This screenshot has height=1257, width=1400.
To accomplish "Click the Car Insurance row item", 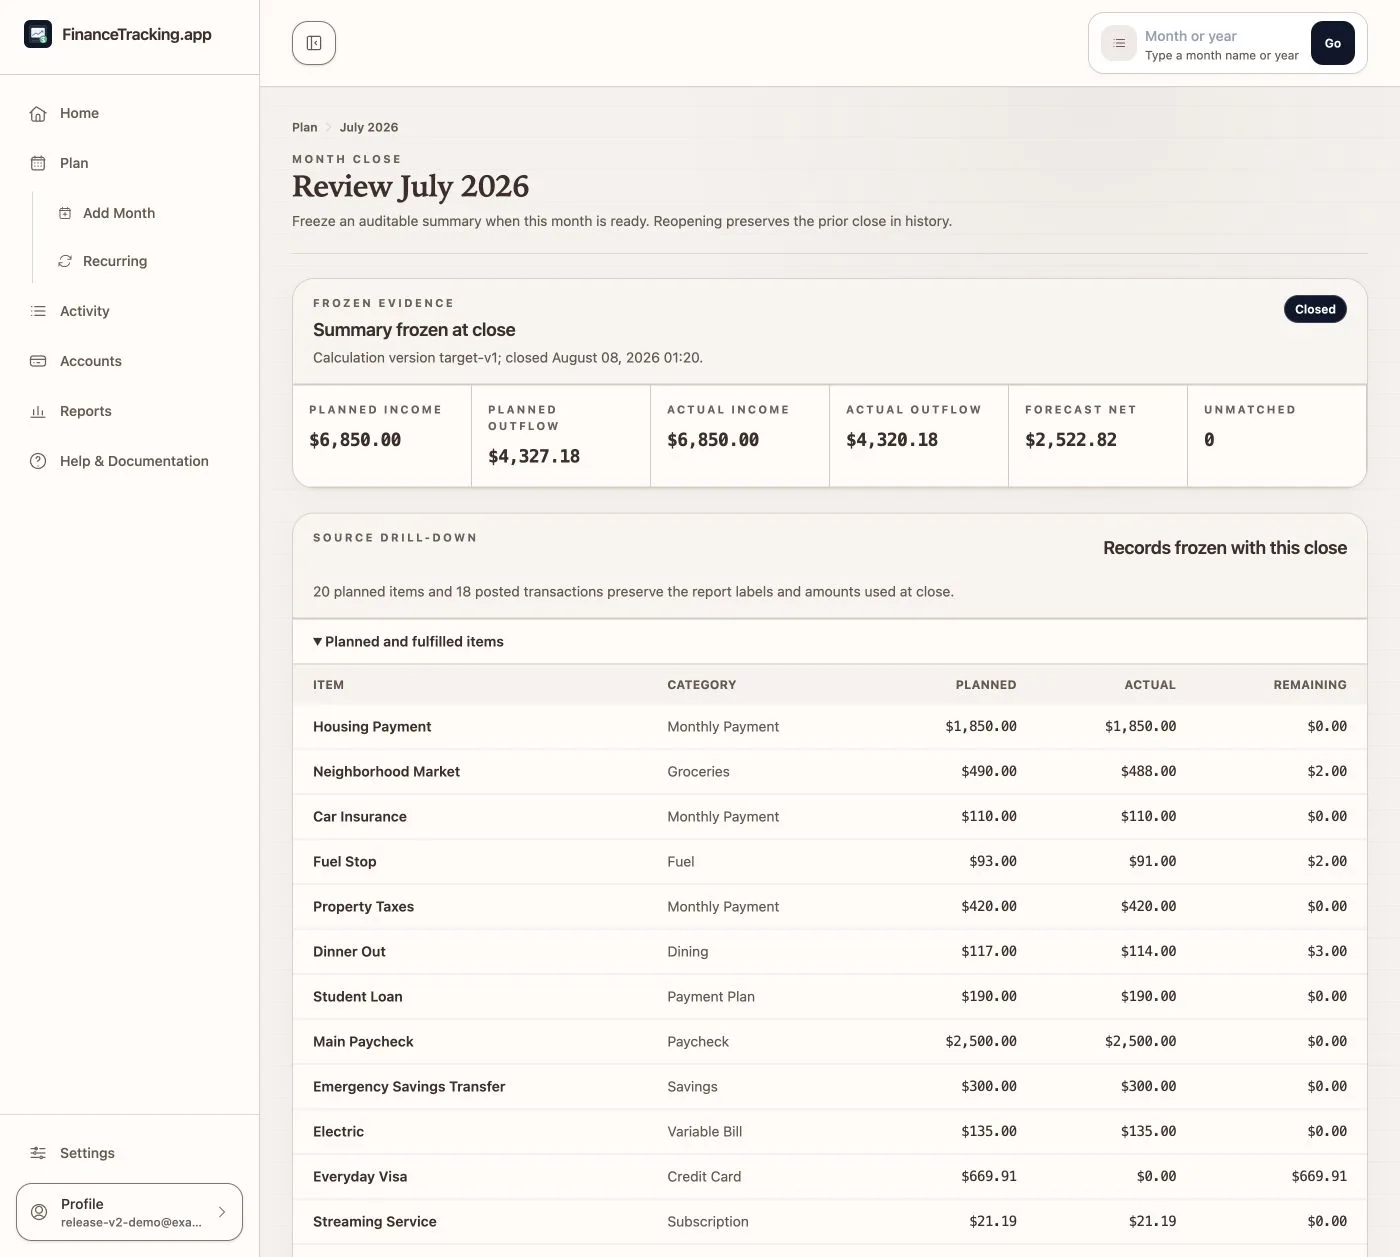I will 360,817.
